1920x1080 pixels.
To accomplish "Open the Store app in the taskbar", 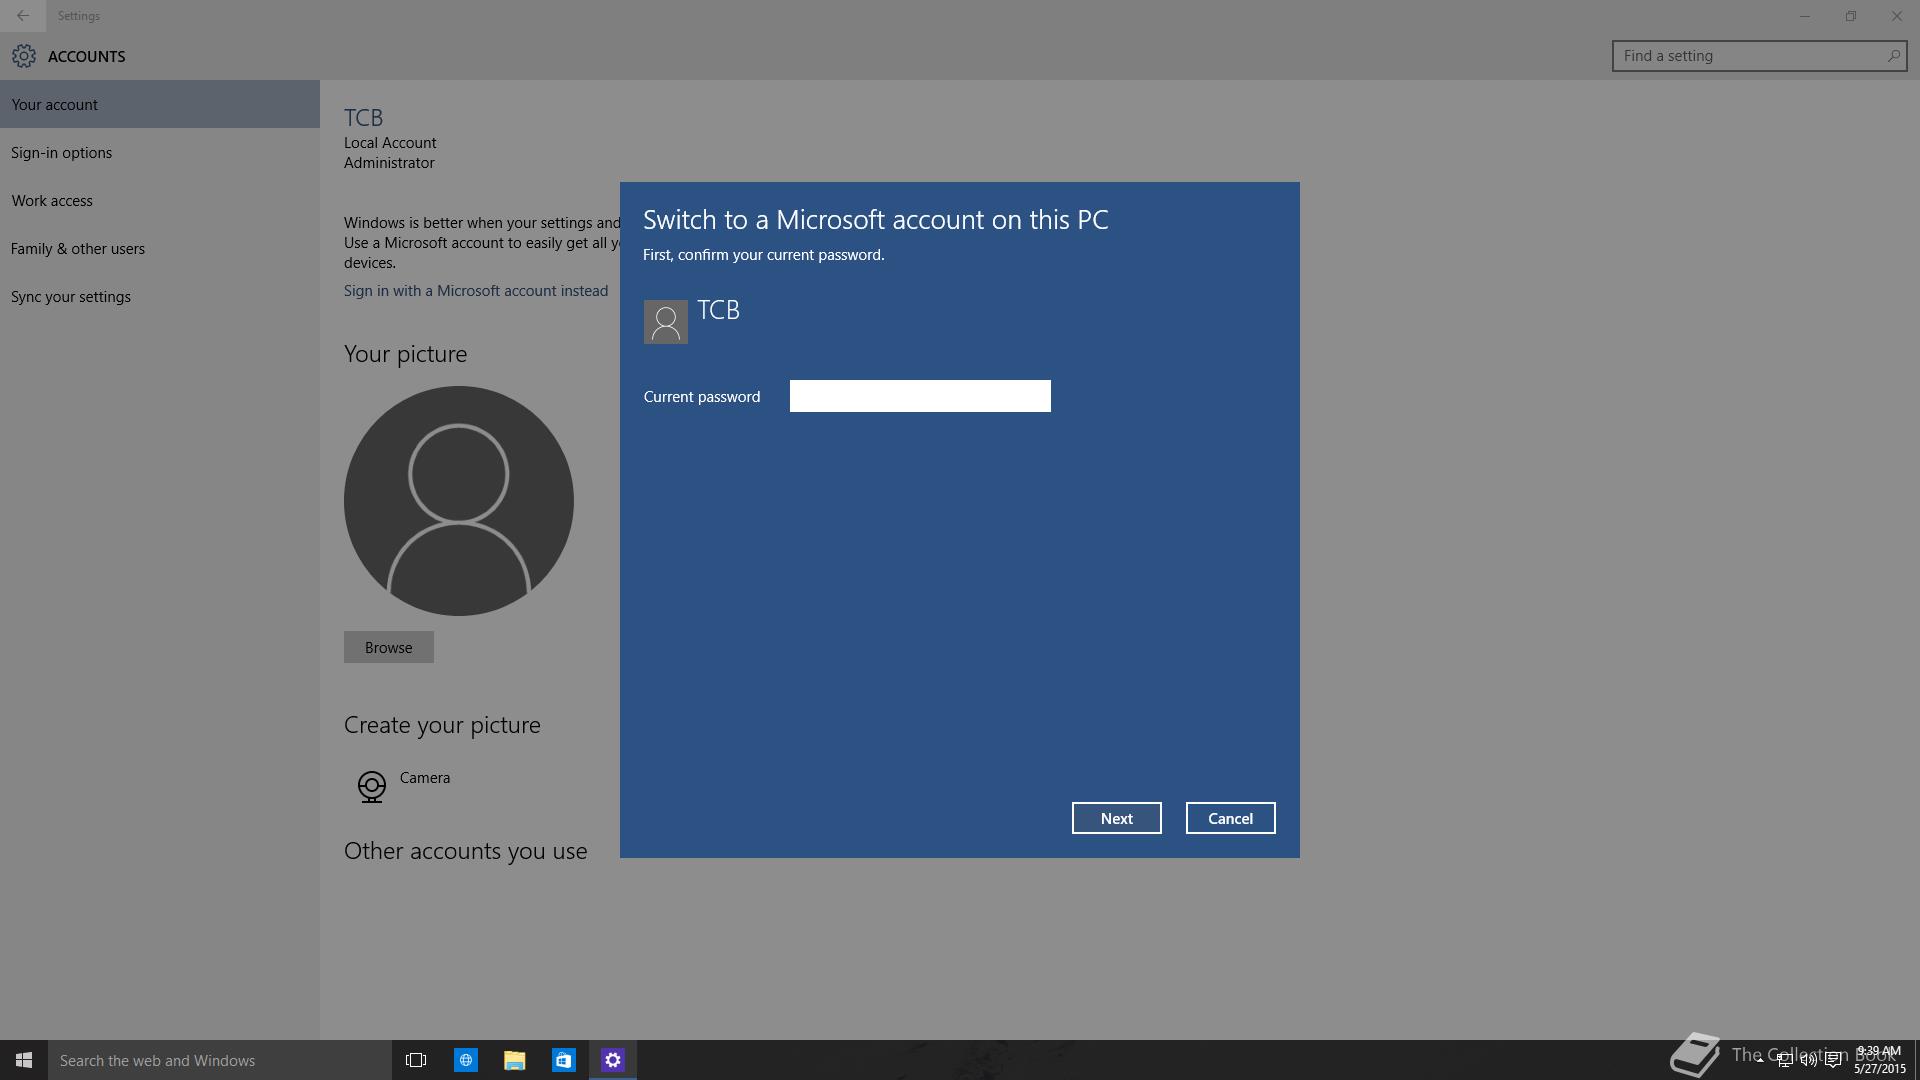I will pyautogui.click(x=564, y=1060).
